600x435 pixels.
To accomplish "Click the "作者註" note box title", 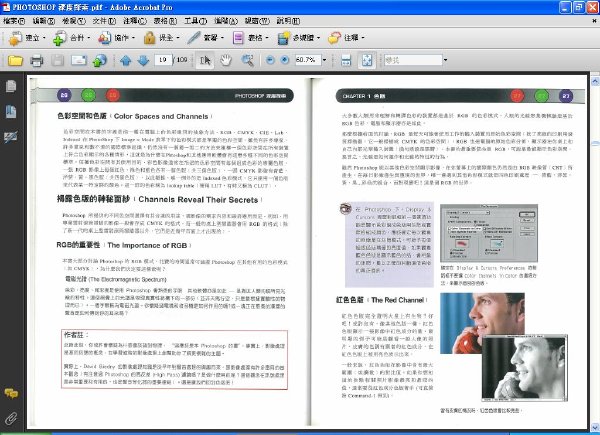I will pos(76,335).
